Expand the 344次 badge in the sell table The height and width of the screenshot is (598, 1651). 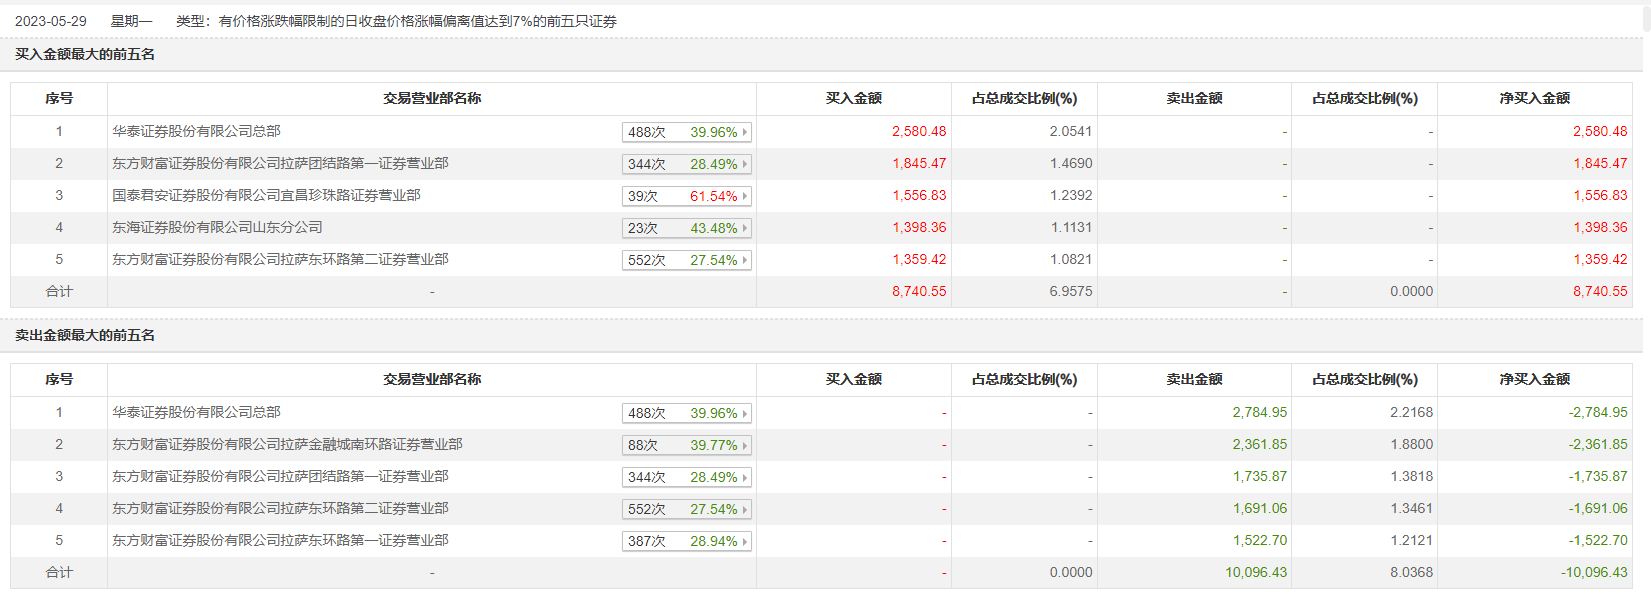(x=686, y=477)
